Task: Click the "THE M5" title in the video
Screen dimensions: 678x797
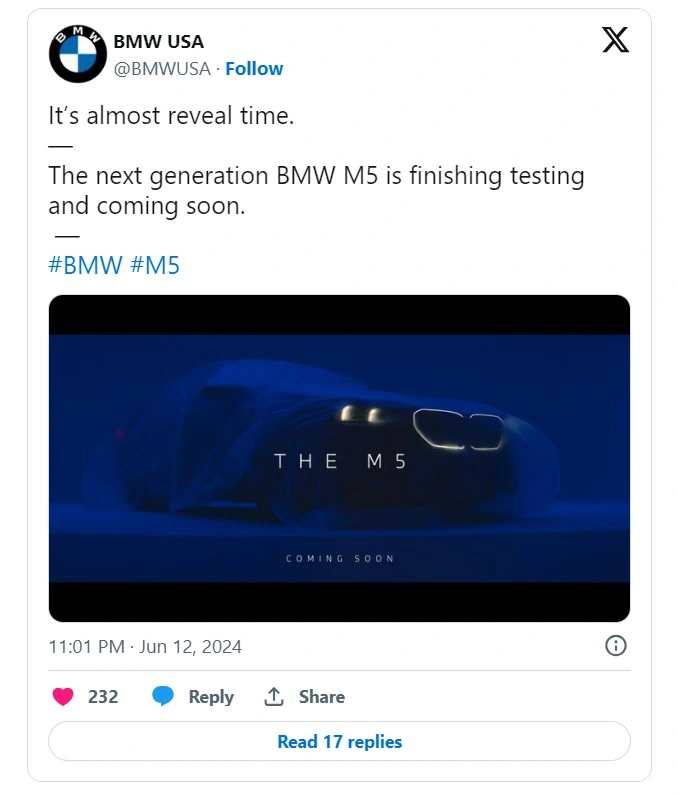Action: click(x=339, y=461)
